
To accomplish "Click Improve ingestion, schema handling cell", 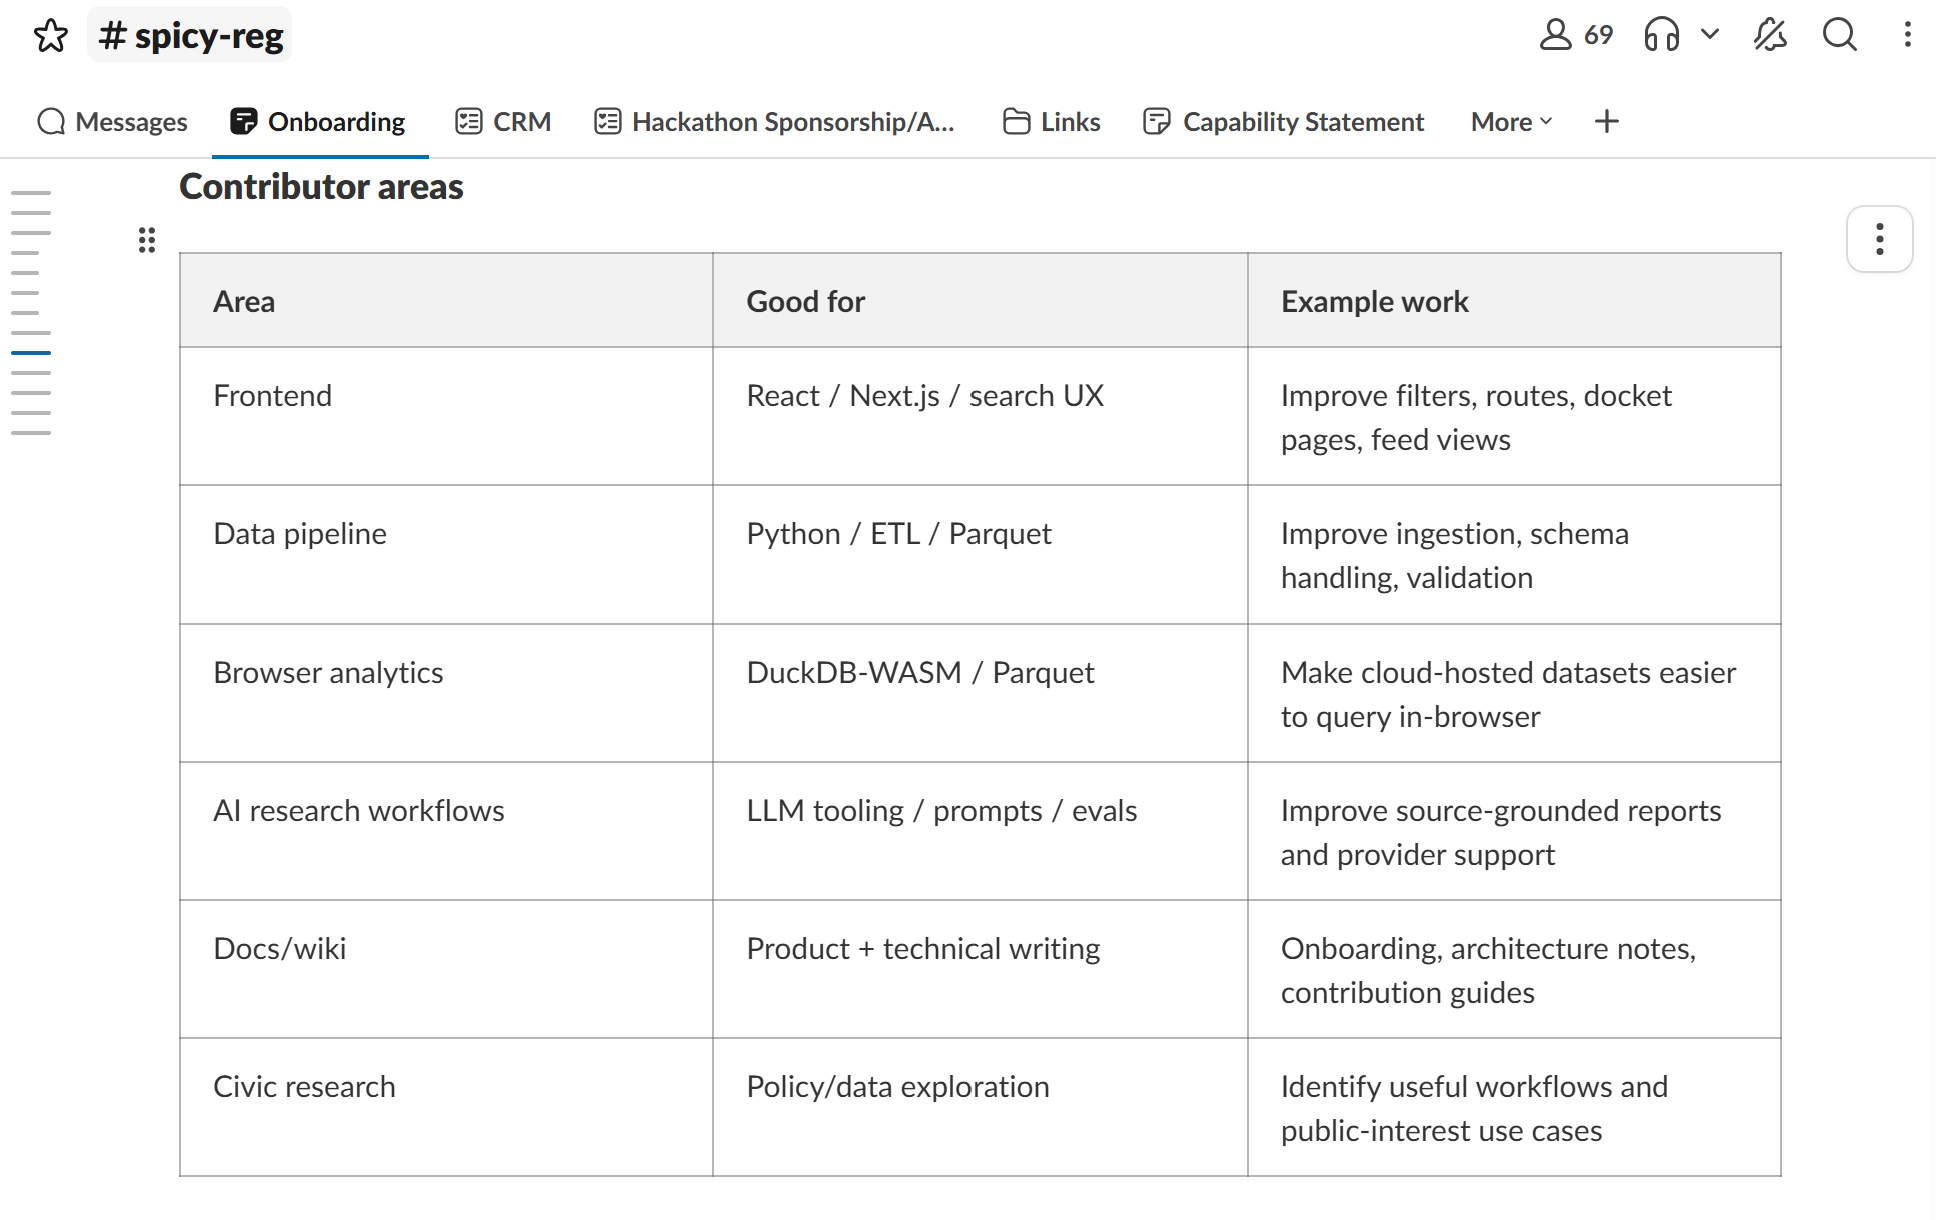I will (1514, 555).
